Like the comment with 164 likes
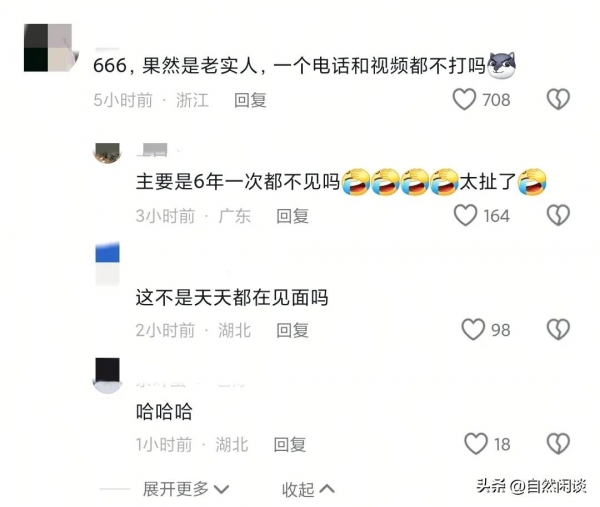The image size is (600, 507). (465, 215)
